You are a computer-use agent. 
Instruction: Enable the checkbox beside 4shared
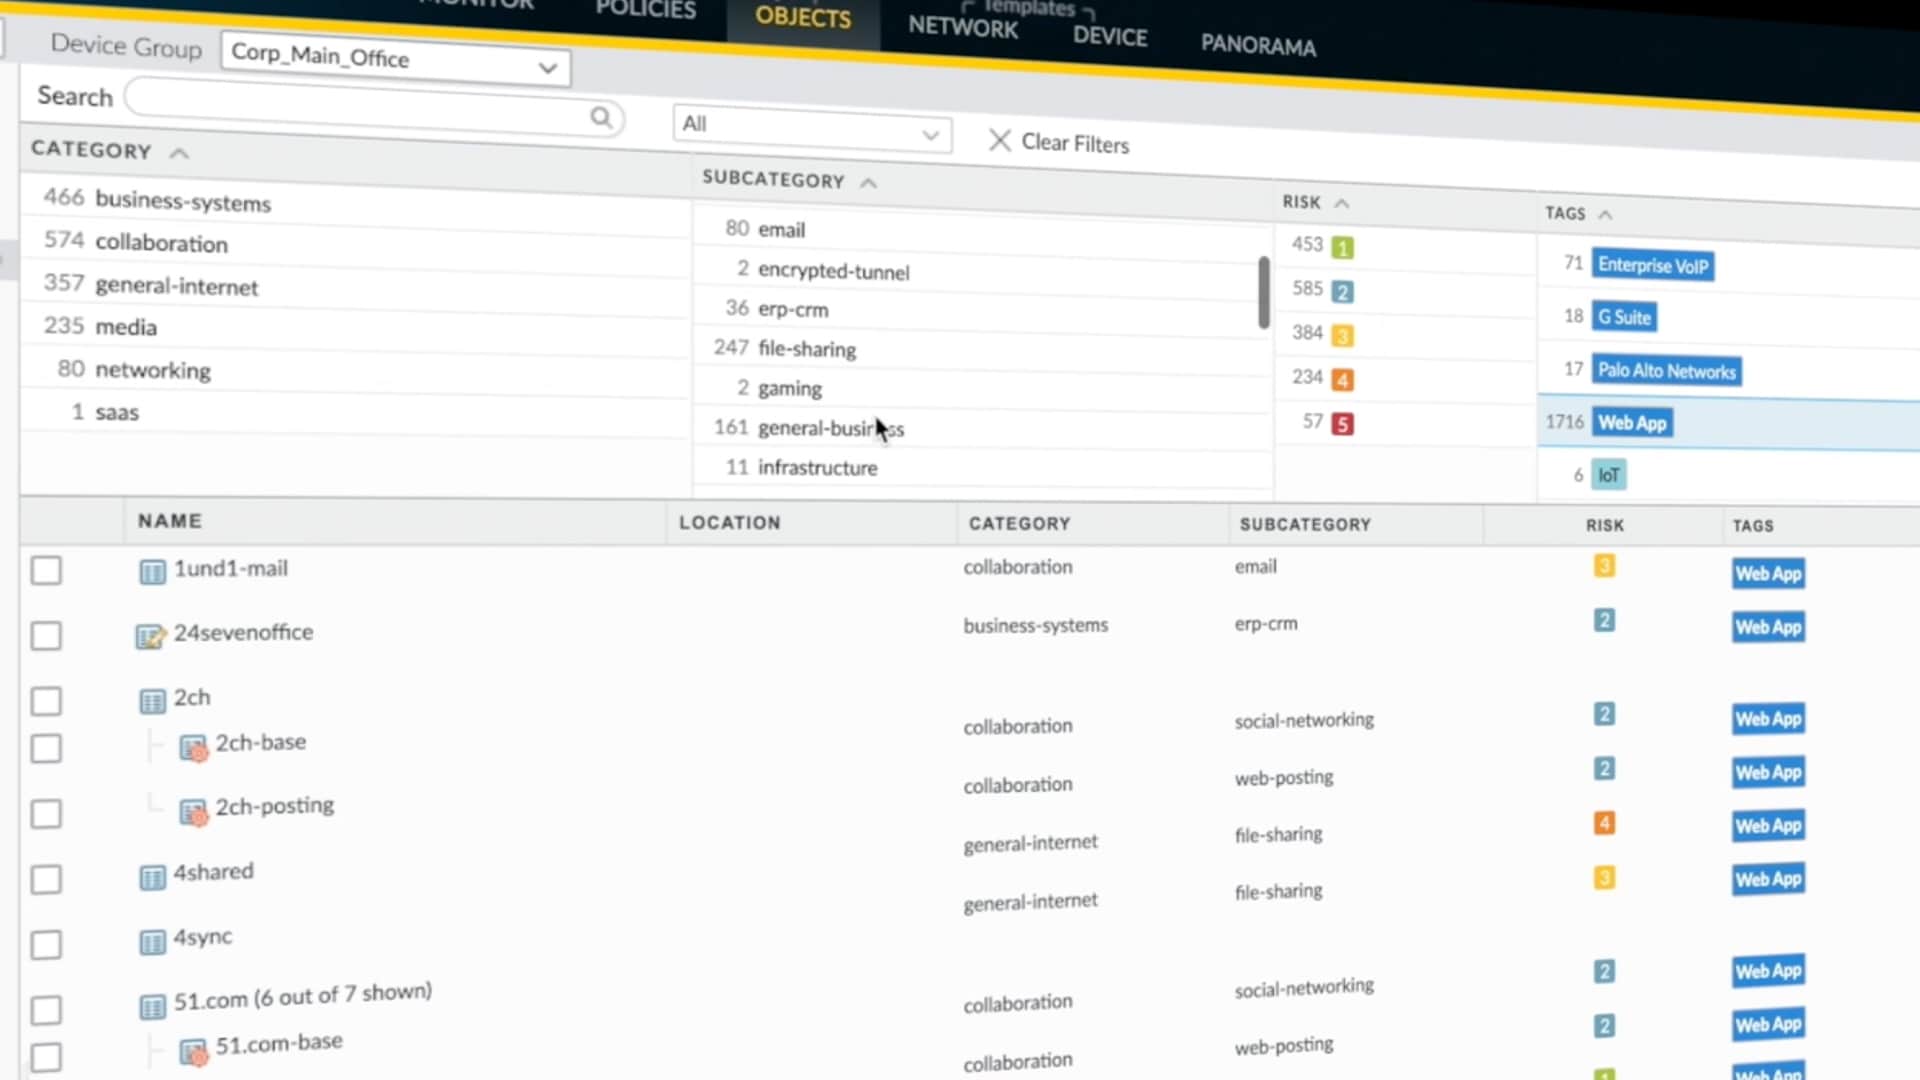46,880
